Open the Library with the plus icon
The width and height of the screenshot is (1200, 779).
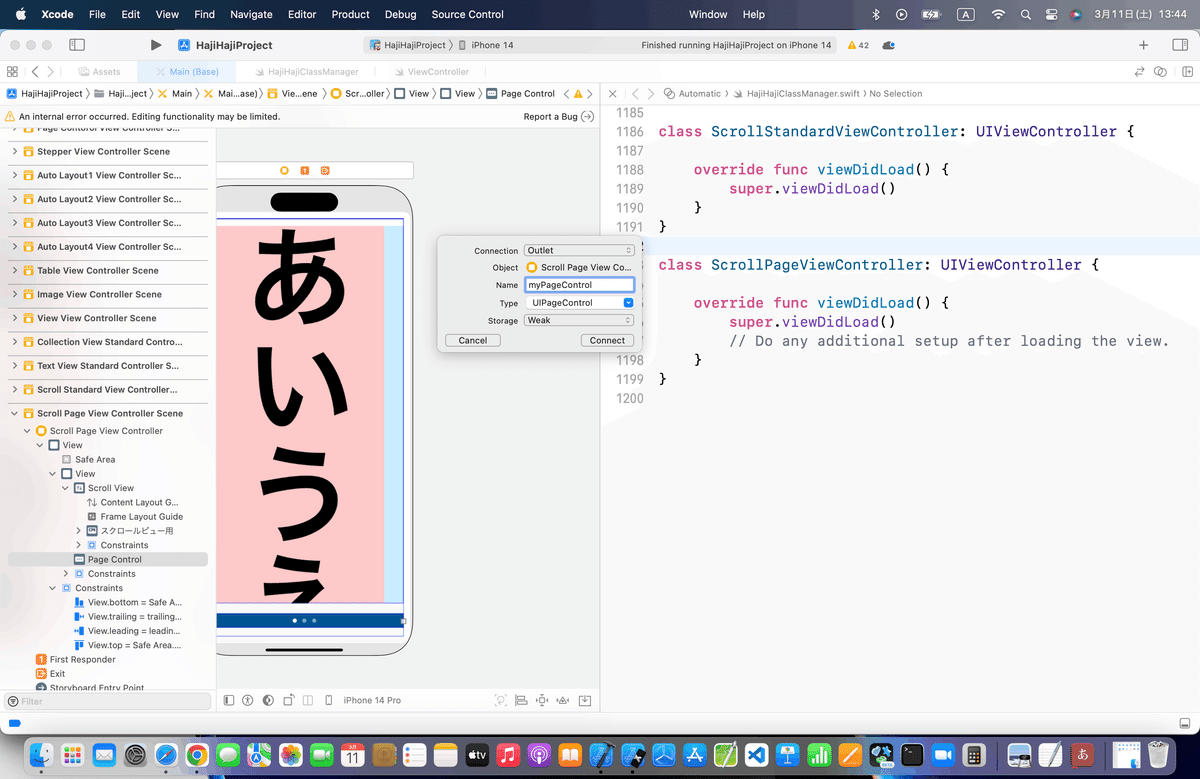tap(1143, 45)
